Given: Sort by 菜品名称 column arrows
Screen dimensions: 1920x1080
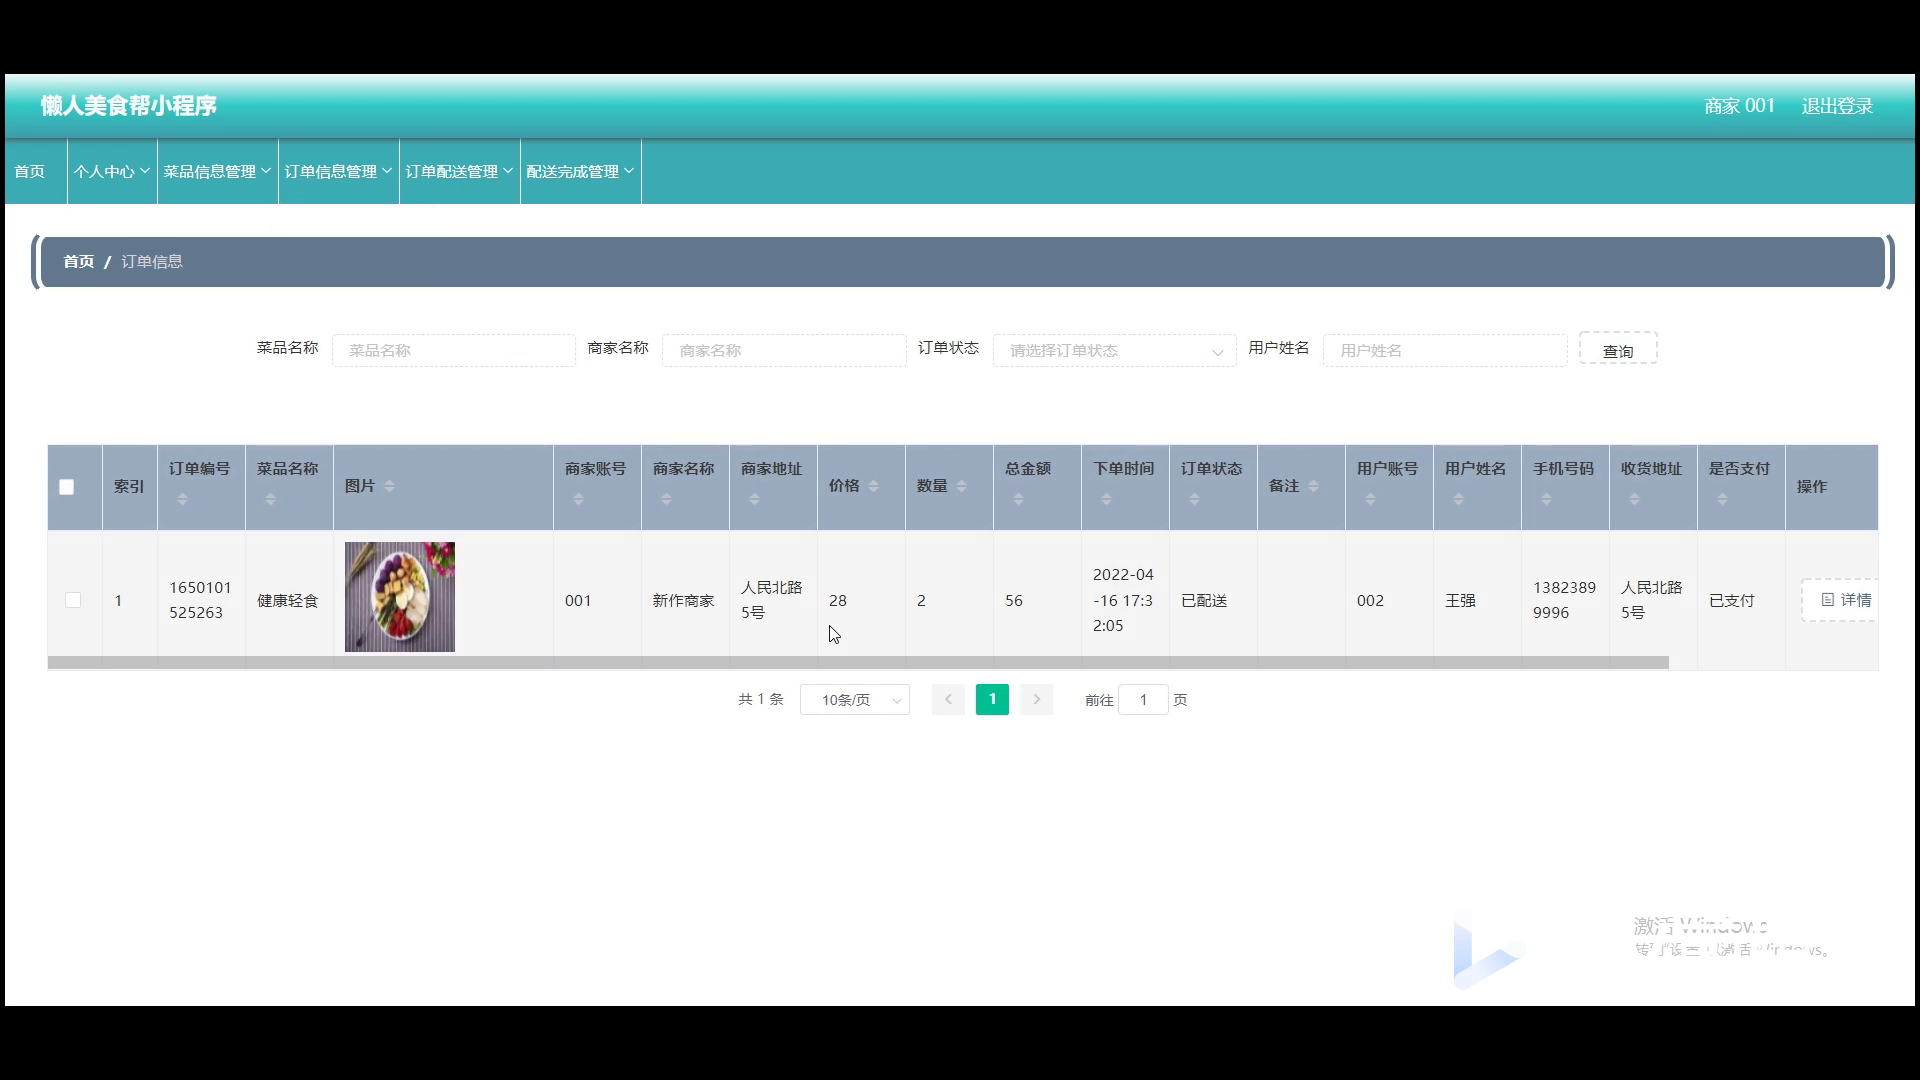Looking at the screenshot, I should [270, 499].
